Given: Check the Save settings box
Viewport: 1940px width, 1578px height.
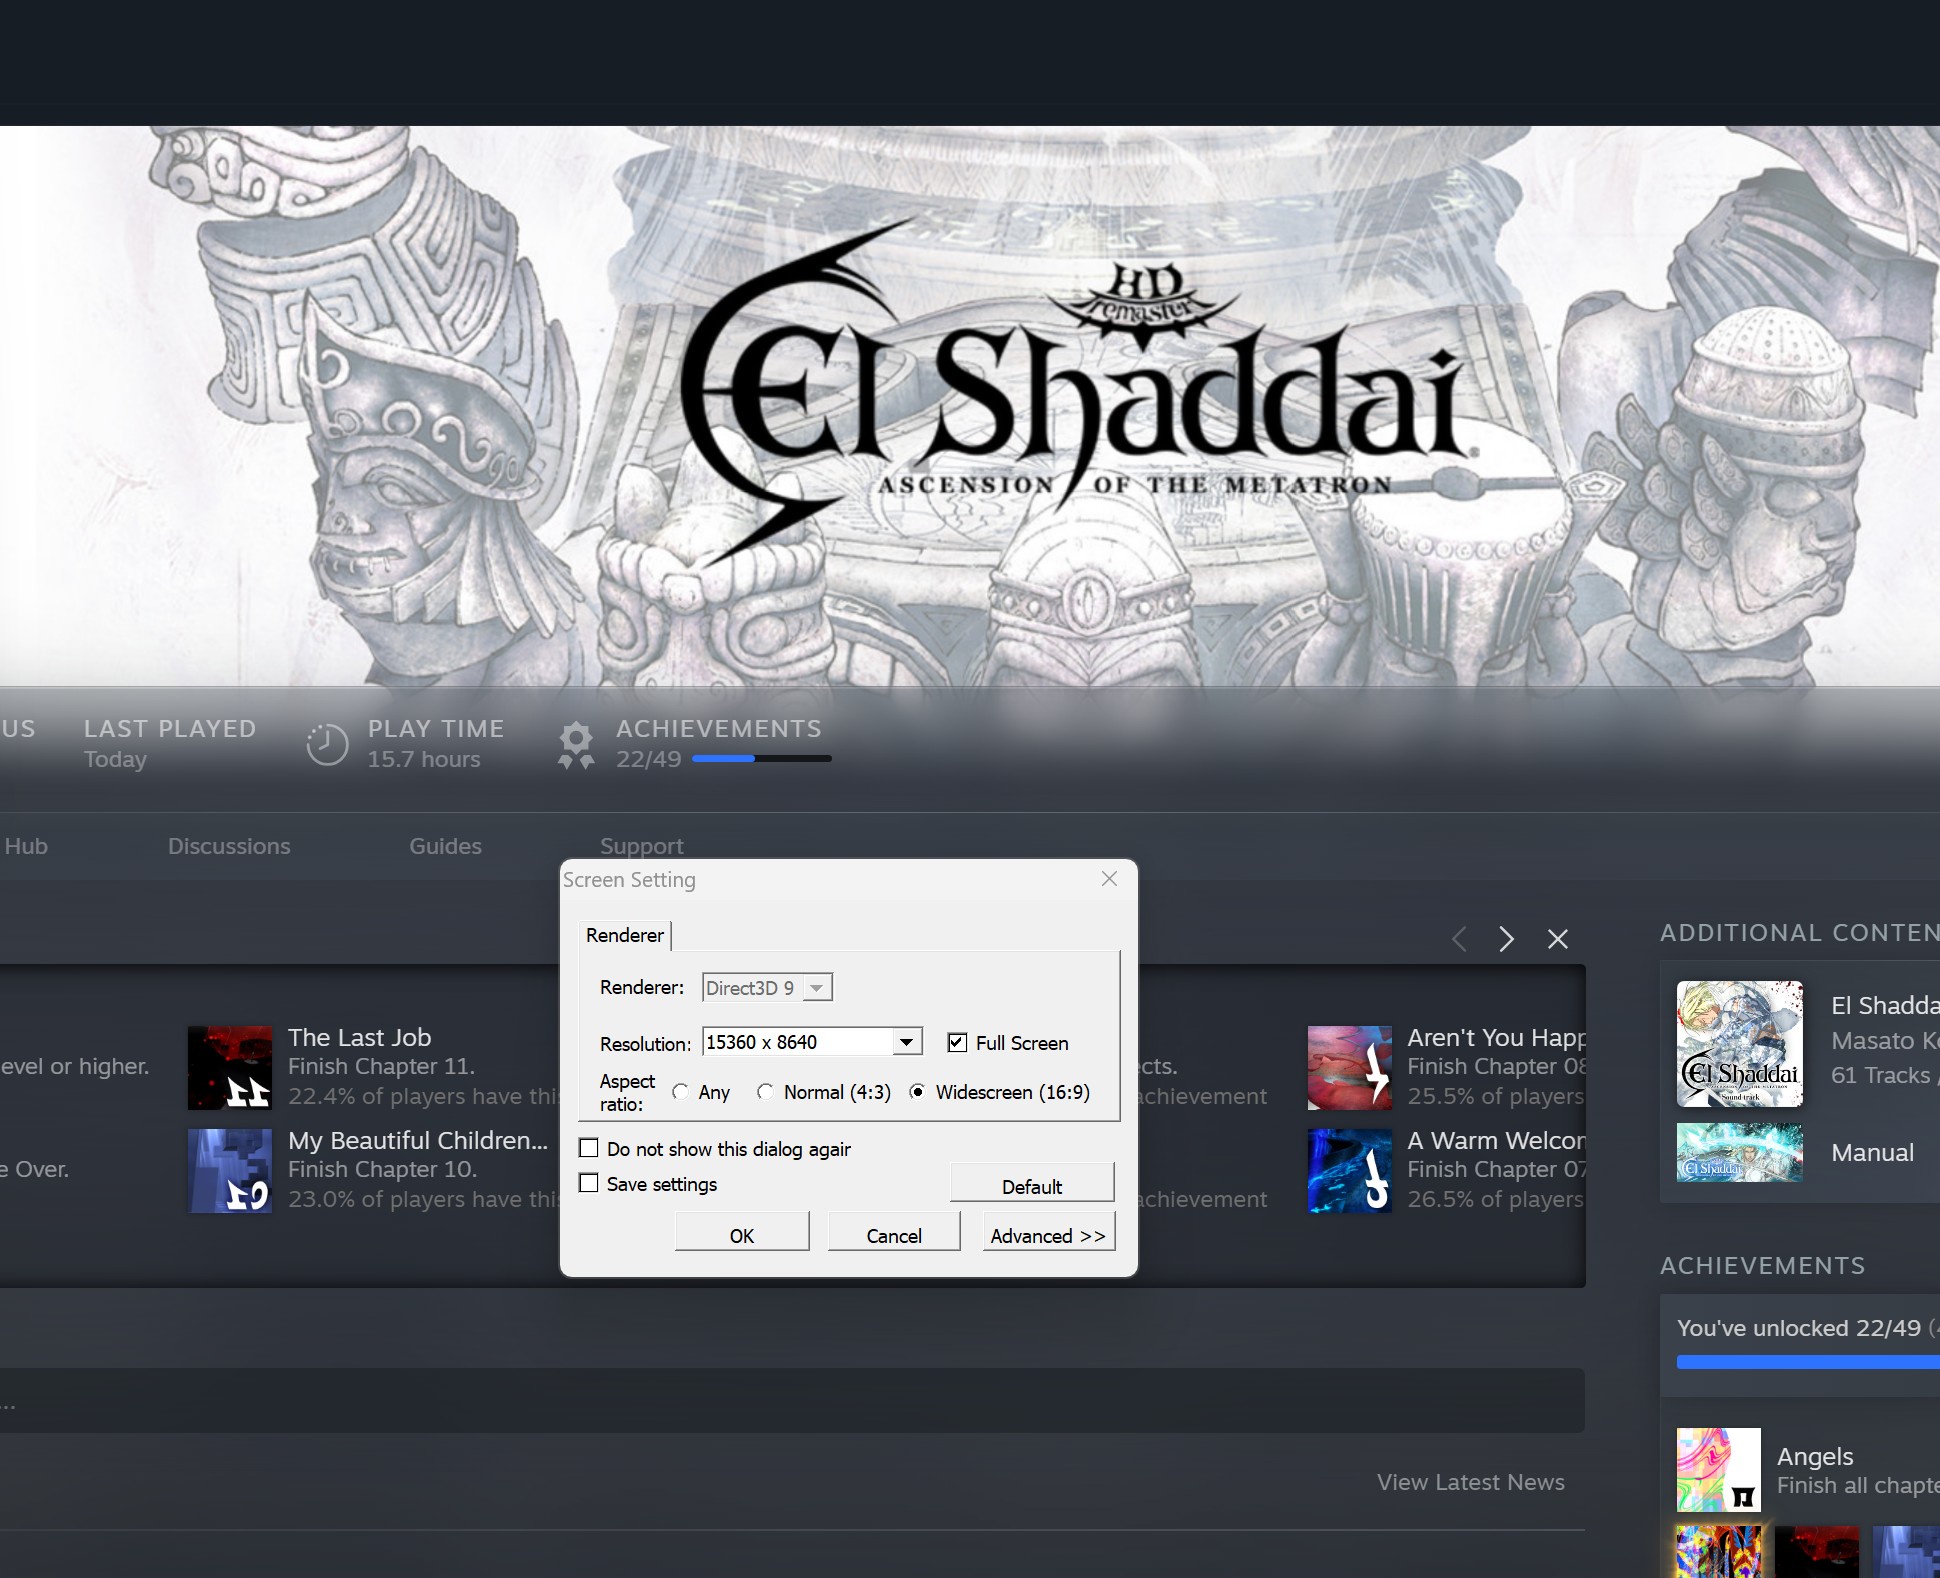Looking at the screenshot, I should pos(589,1183).
